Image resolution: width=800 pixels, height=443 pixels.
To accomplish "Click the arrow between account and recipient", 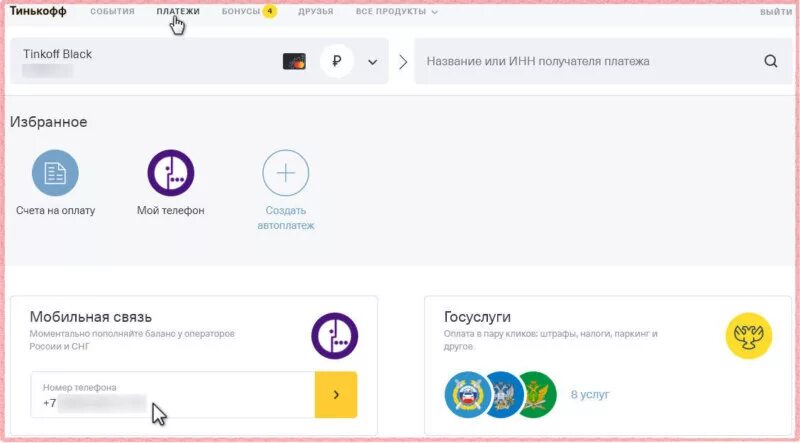I will coord(403,62).
